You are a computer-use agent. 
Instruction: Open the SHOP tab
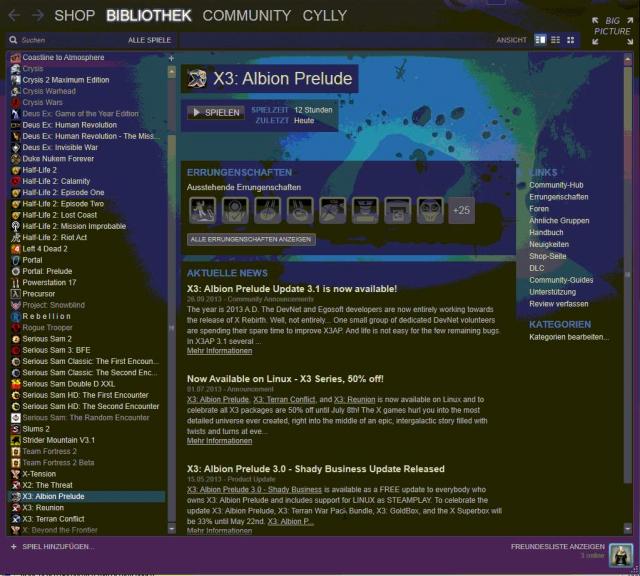coord(75,16)
